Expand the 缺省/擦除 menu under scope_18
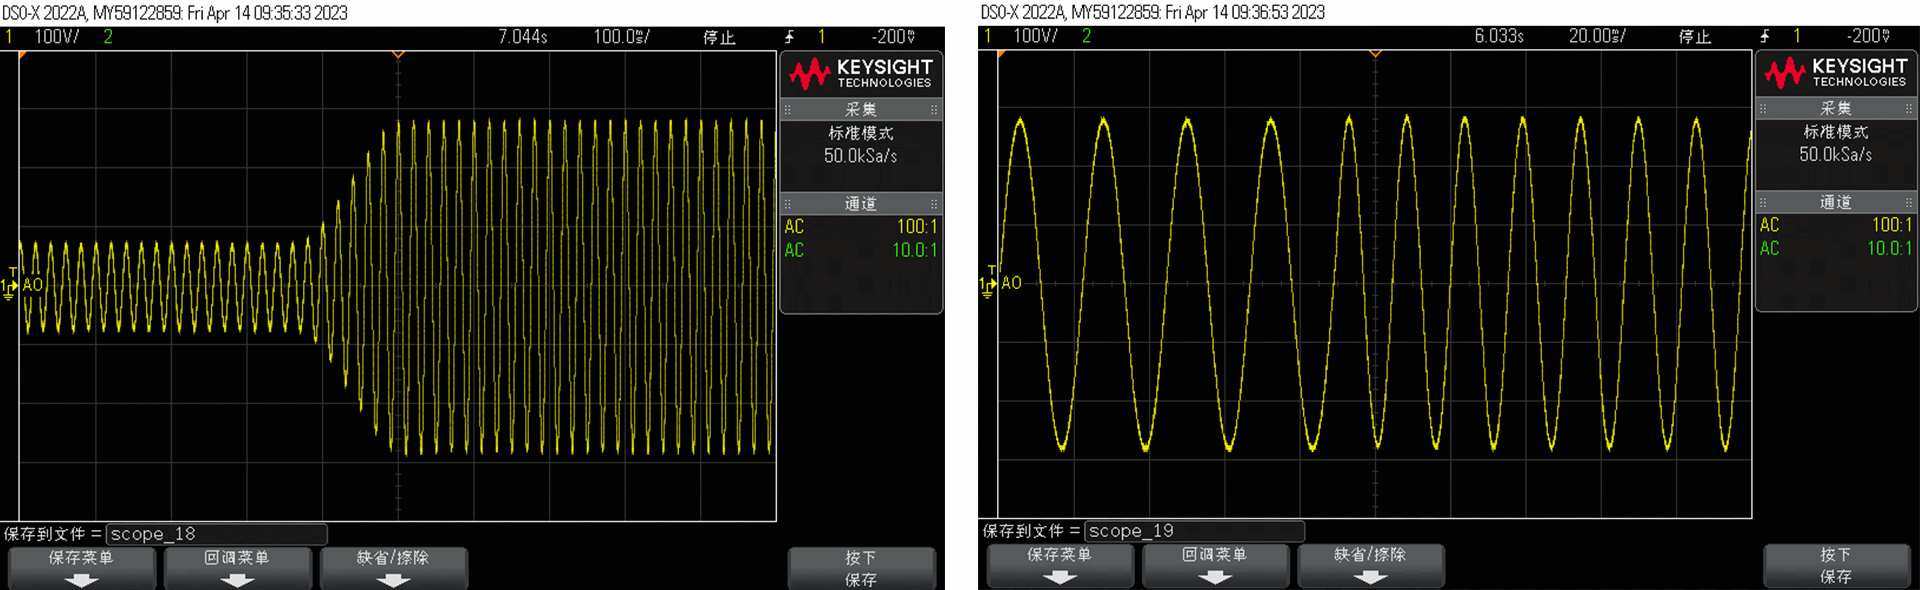The image size is (1920, 590). (x=393, y=568)
